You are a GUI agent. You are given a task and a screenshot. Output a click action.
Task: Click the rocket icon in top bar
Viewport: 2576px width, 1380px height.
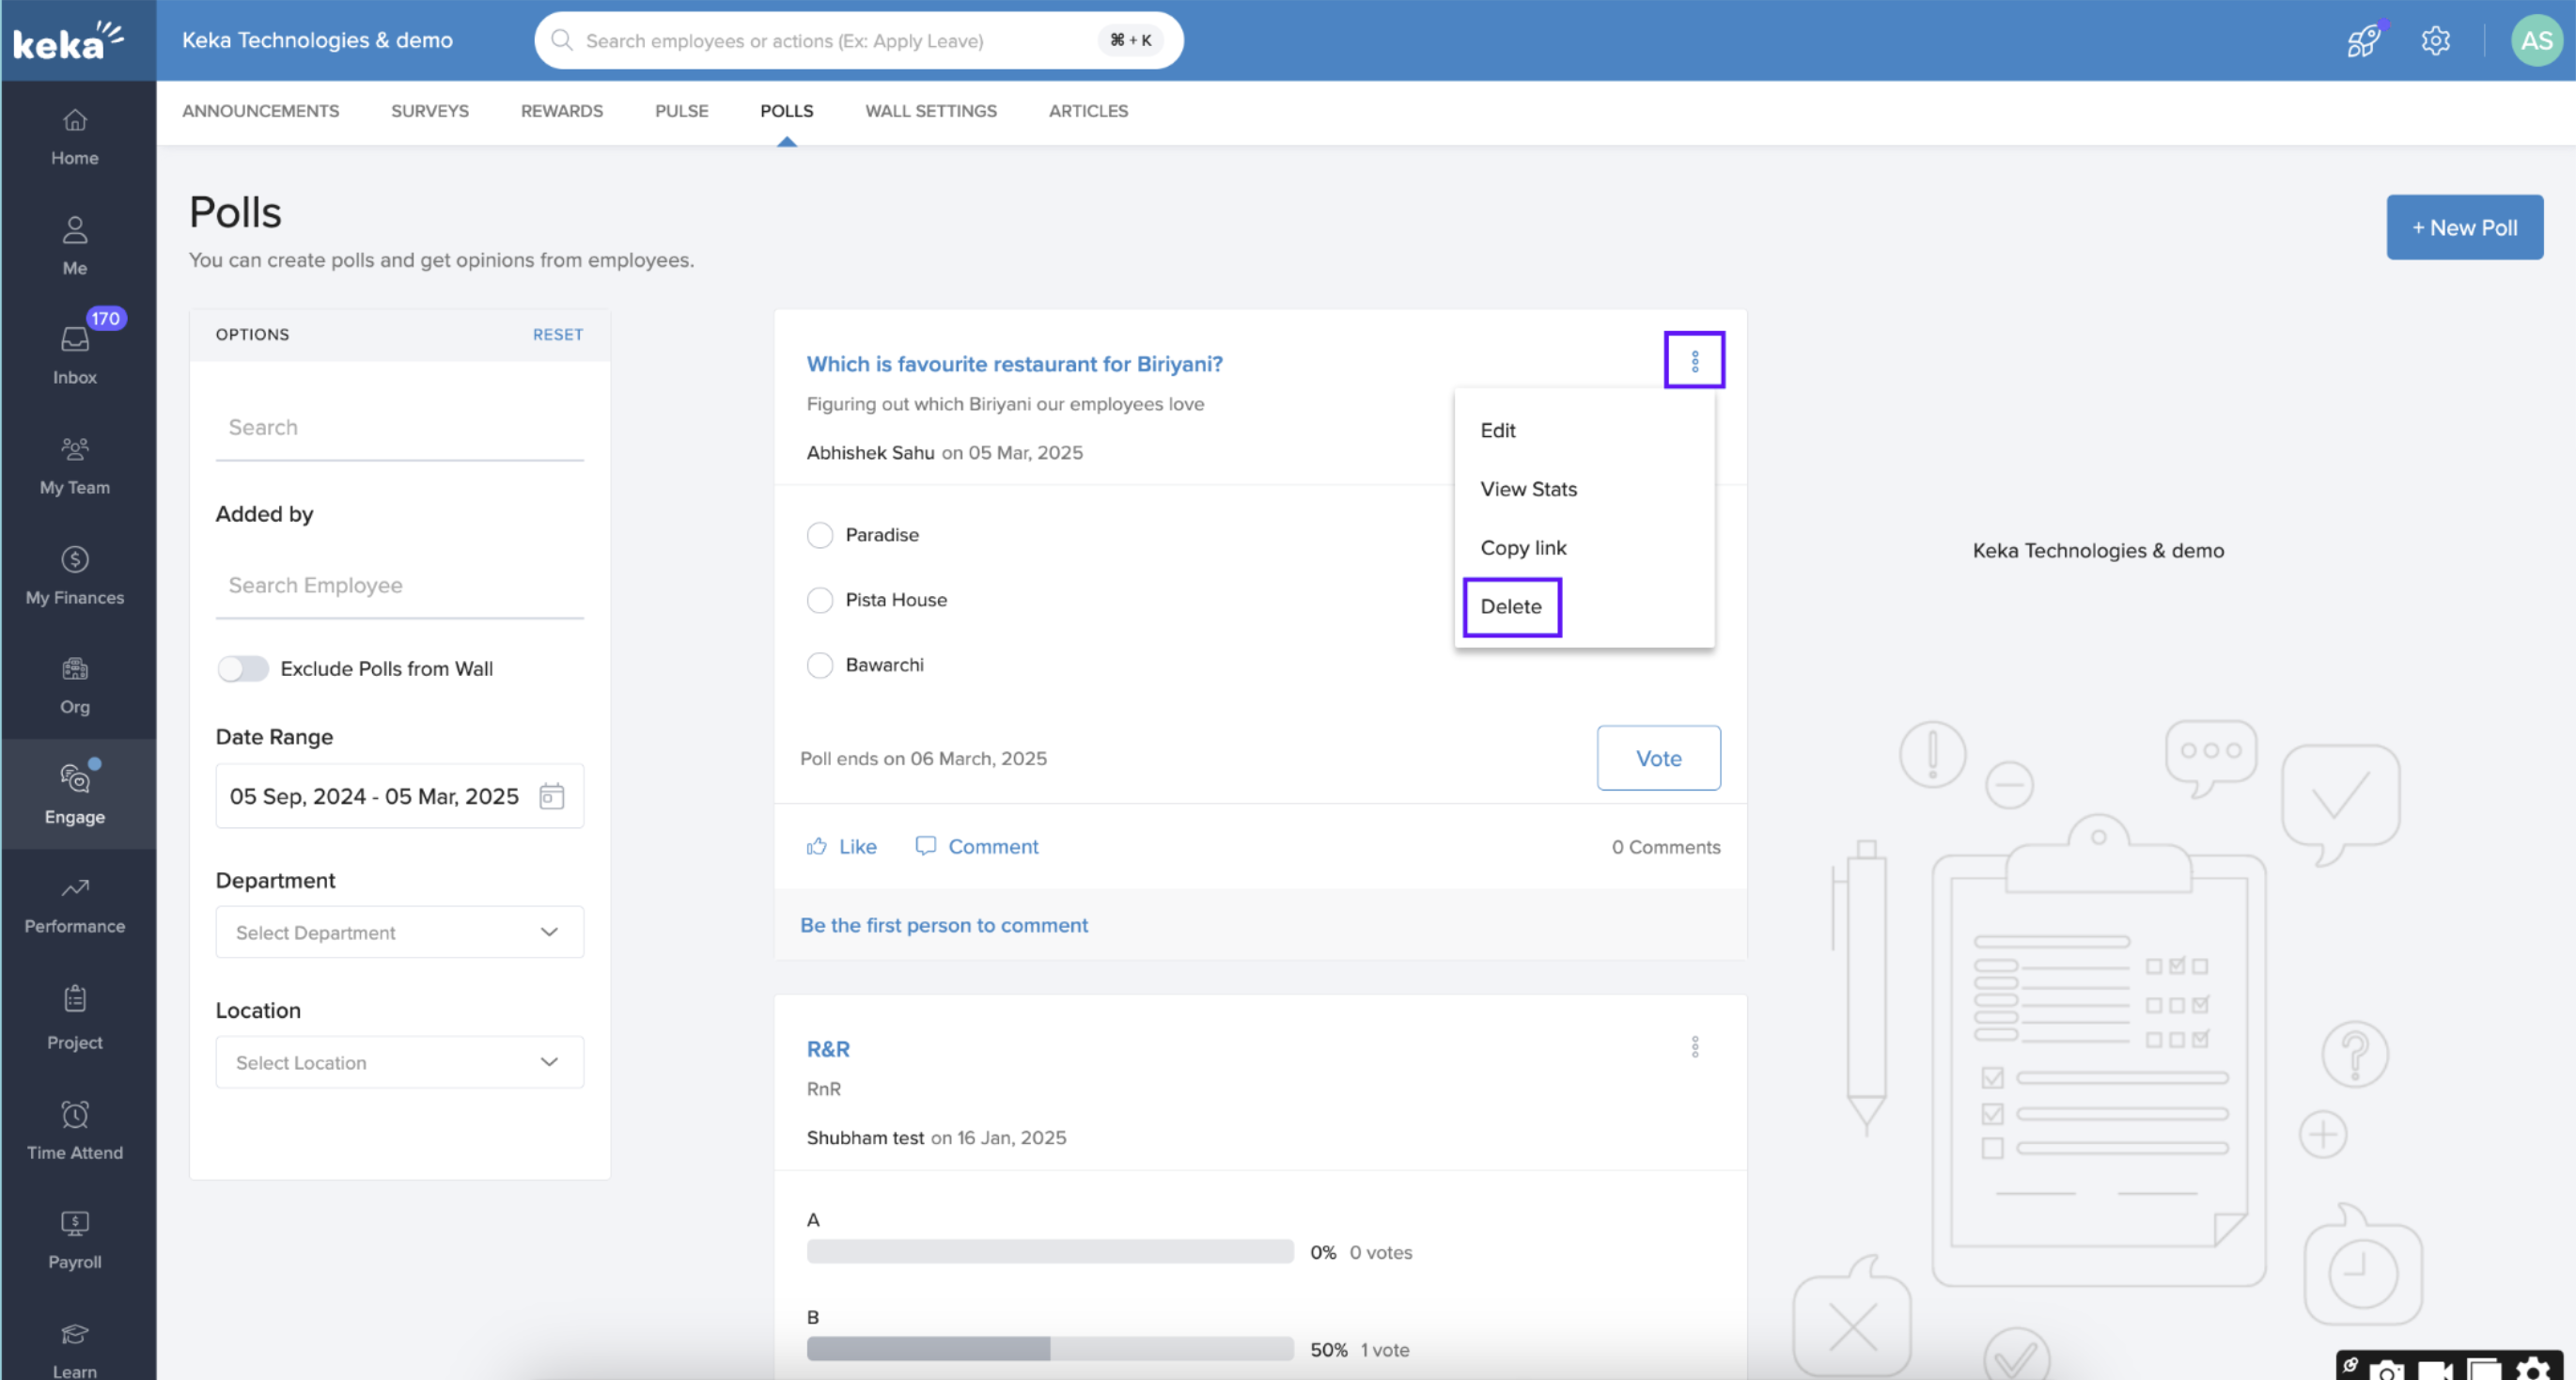[x=2363, y=41]
